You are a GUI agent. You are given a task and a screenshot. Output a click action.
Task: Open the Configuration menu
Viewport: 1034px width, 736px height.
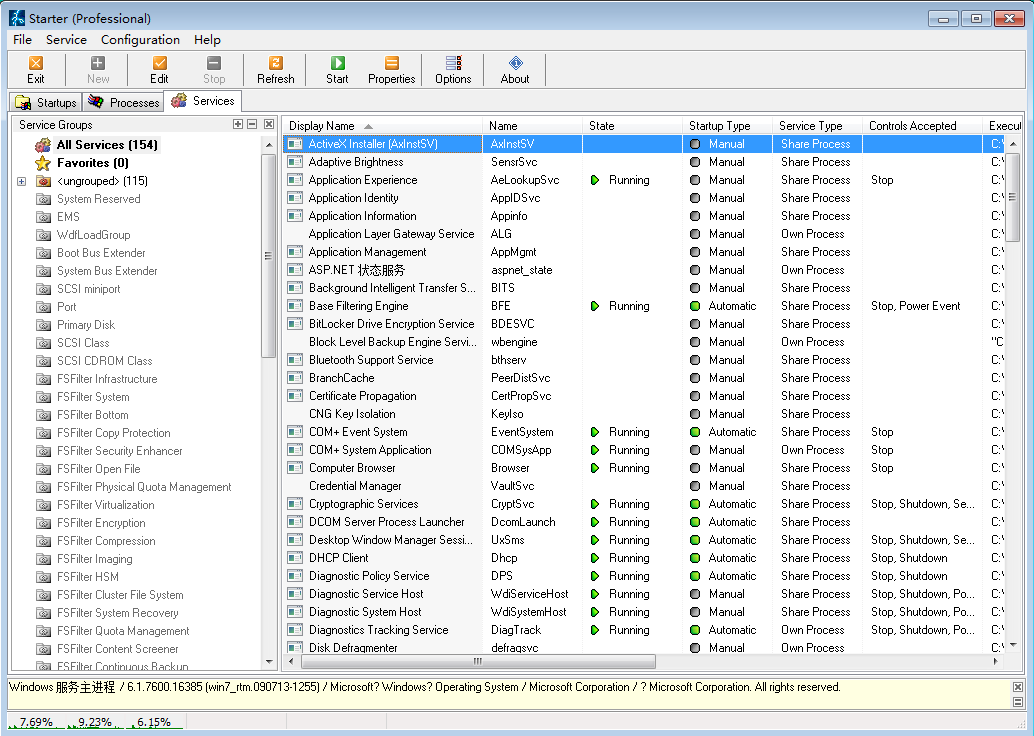pyautogui.click(x=140, y=40)
